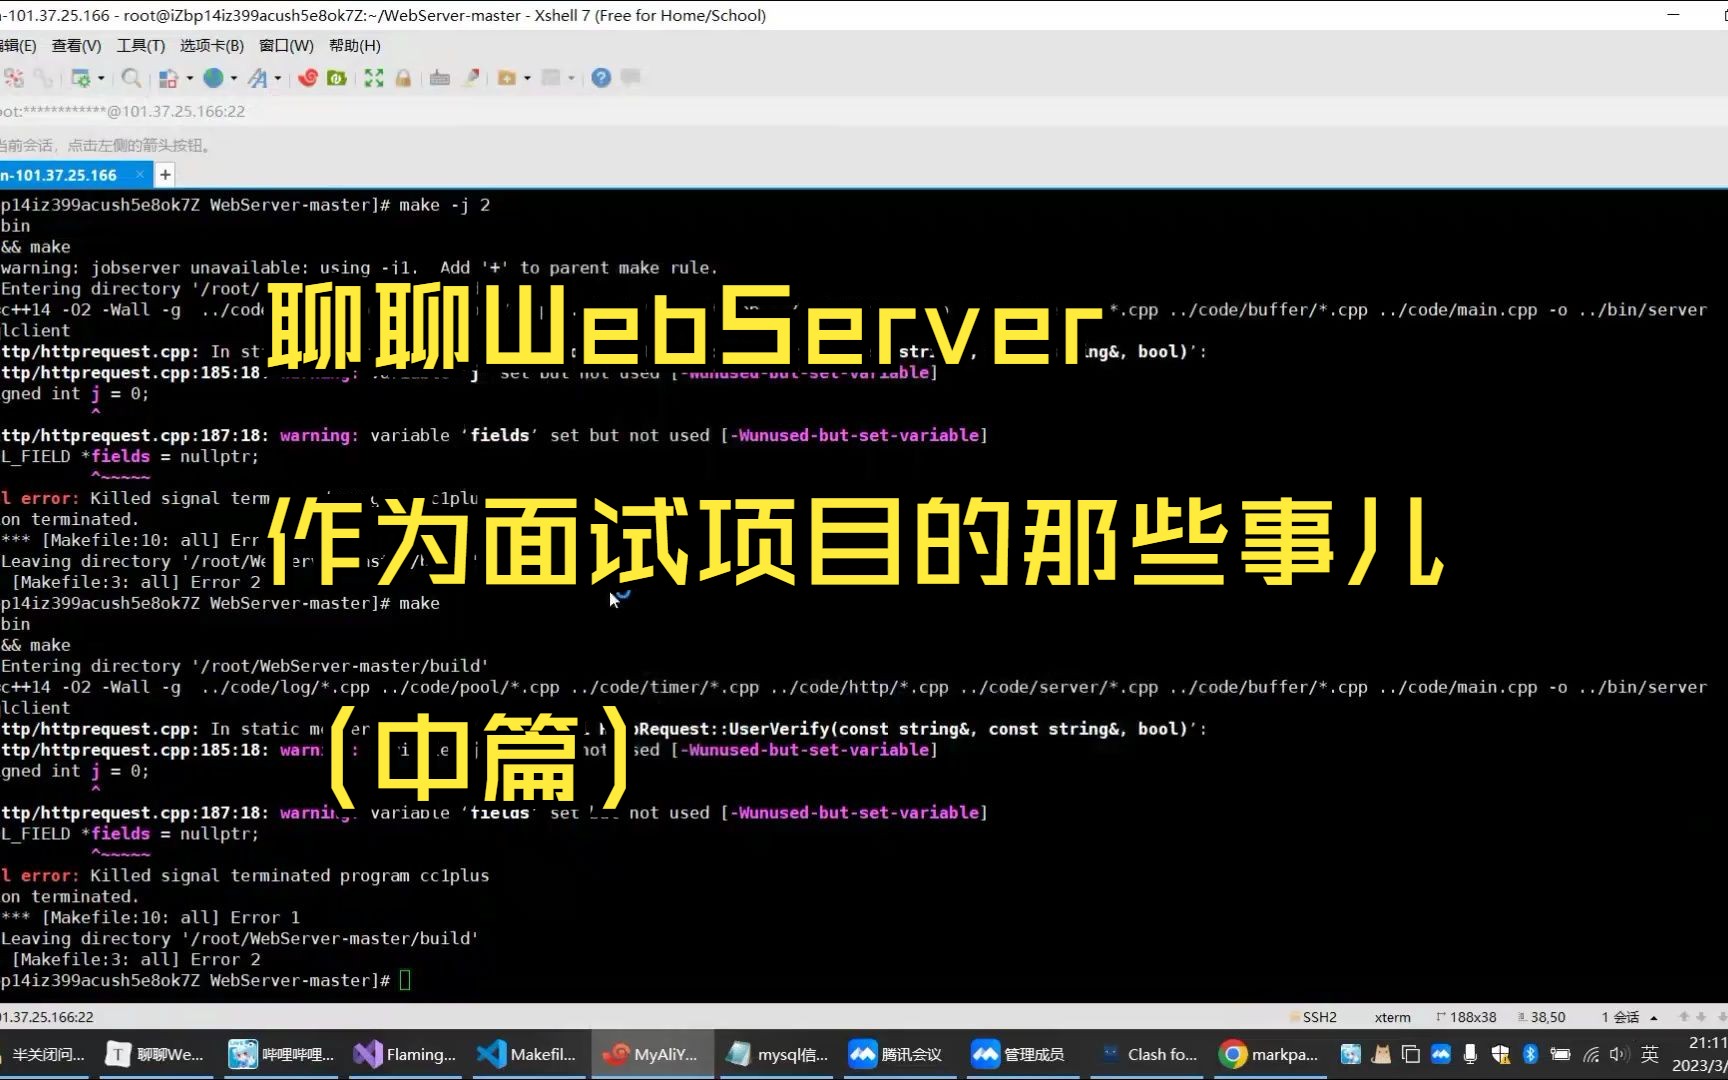Expand the greyed-out panel dropdown arrow

click(x=571, y=78)
